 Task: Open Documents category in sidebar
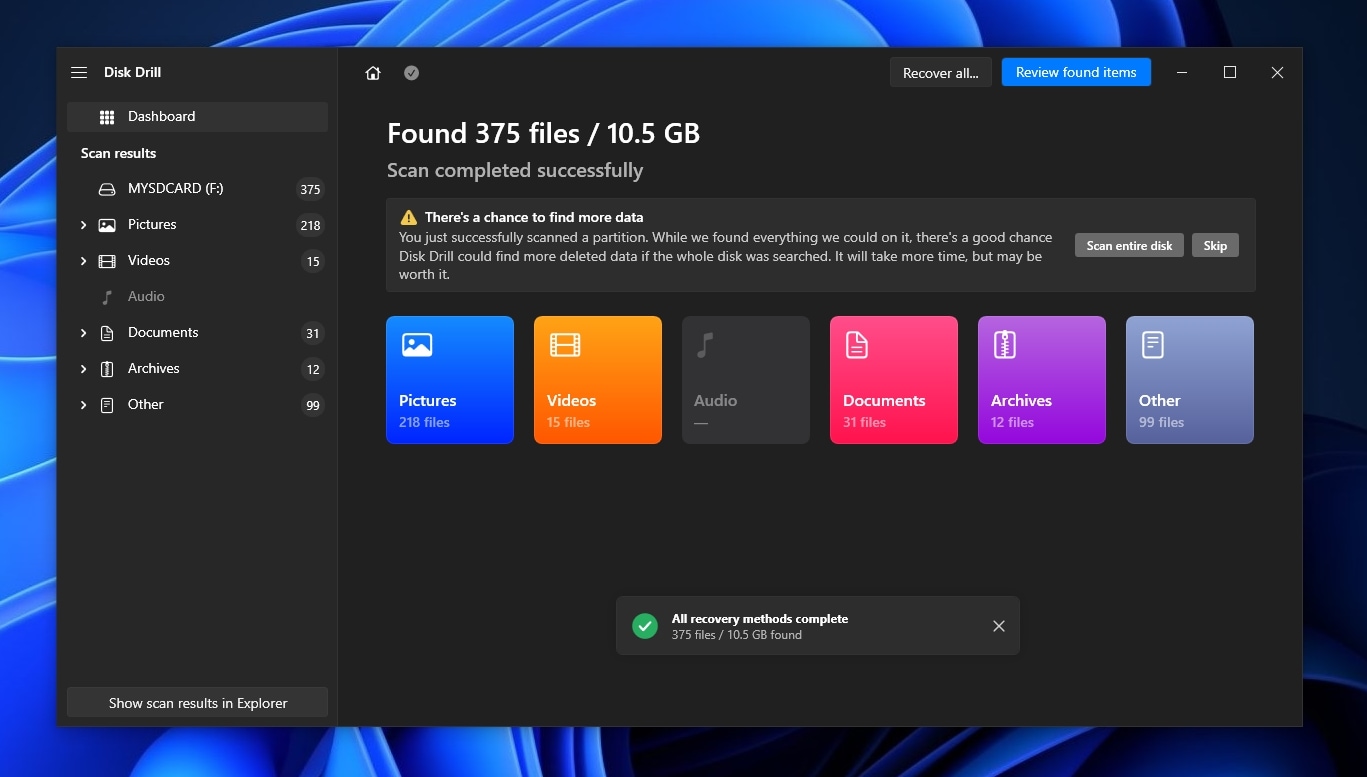(x=197, y=333)
